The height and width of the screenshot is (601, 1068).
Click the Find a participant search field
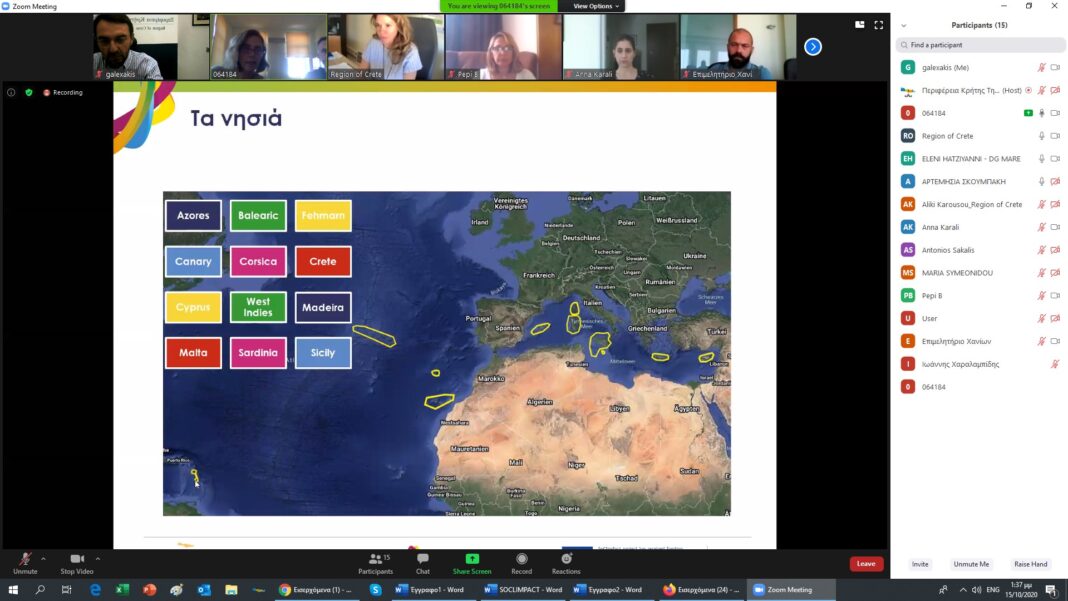click(980, 45)
